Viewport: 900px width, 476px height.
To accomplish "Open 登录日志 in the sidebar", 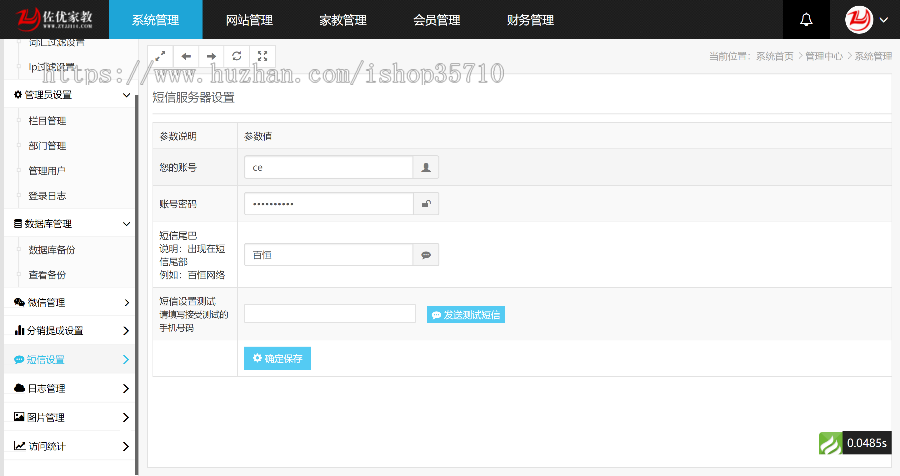I will (48, 196).
